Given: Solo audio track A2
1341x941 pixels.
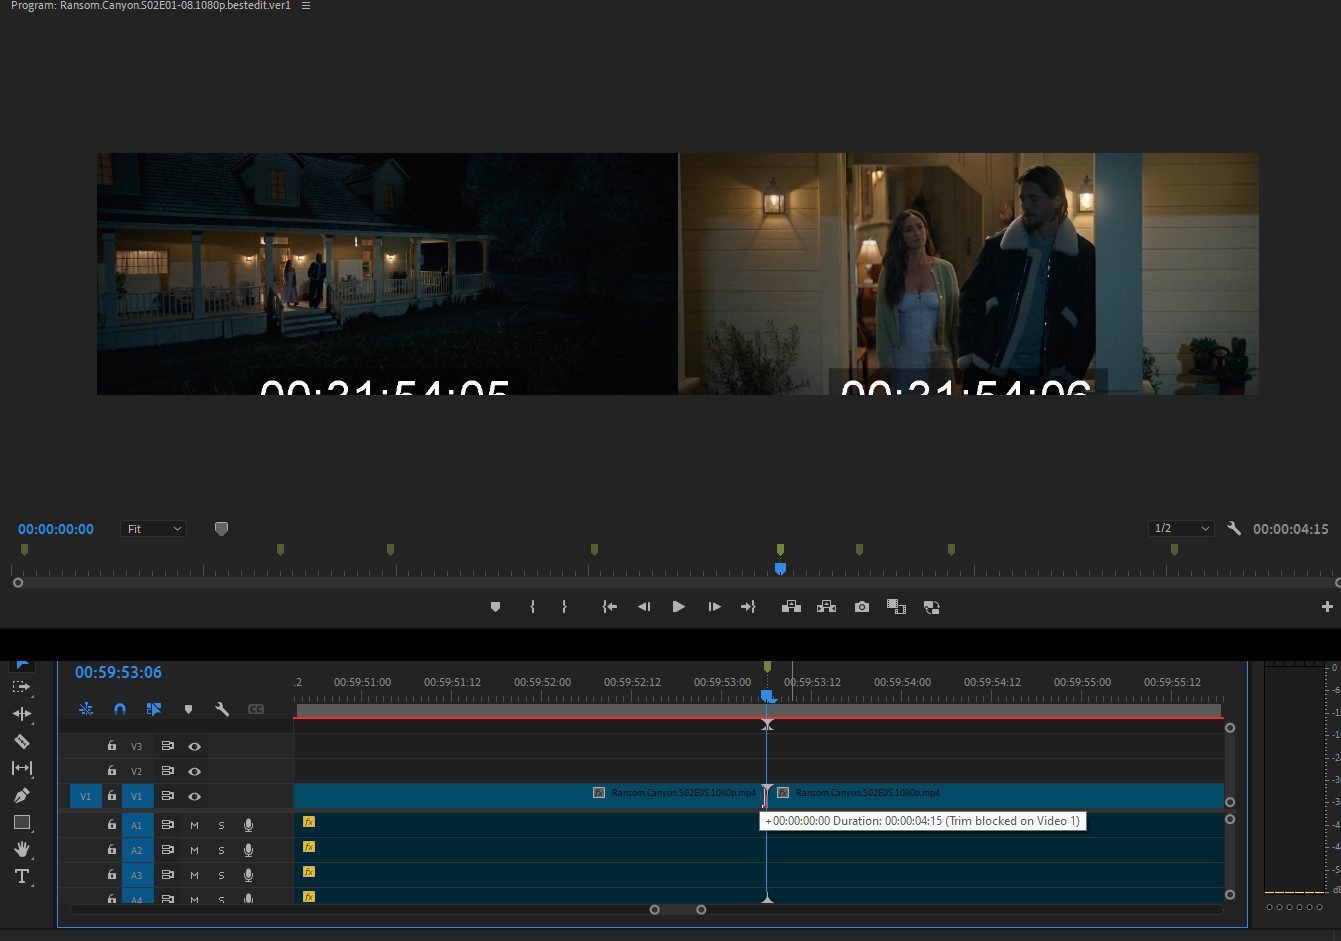Looking at the screenshot, I should pyautogui.click(x=221, y=850).
